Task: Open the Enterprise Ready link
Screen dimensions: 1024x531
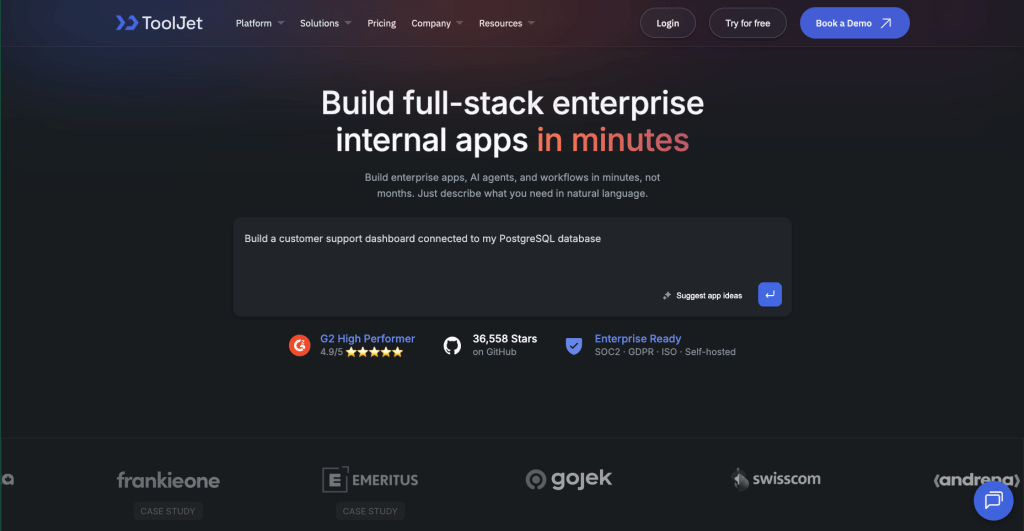Action: [637, 338]
